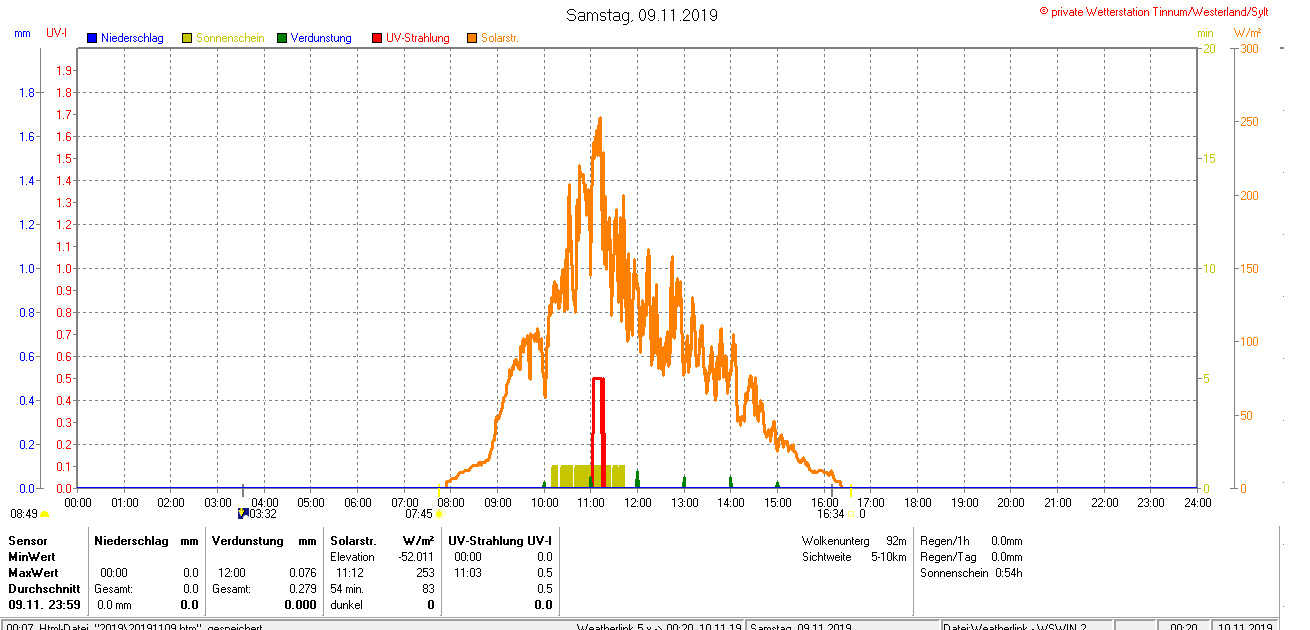Viewport: 1310px width, 630px height.
Task: Click the red UV-Strahlung legend square
Action: tap(377, 38)
